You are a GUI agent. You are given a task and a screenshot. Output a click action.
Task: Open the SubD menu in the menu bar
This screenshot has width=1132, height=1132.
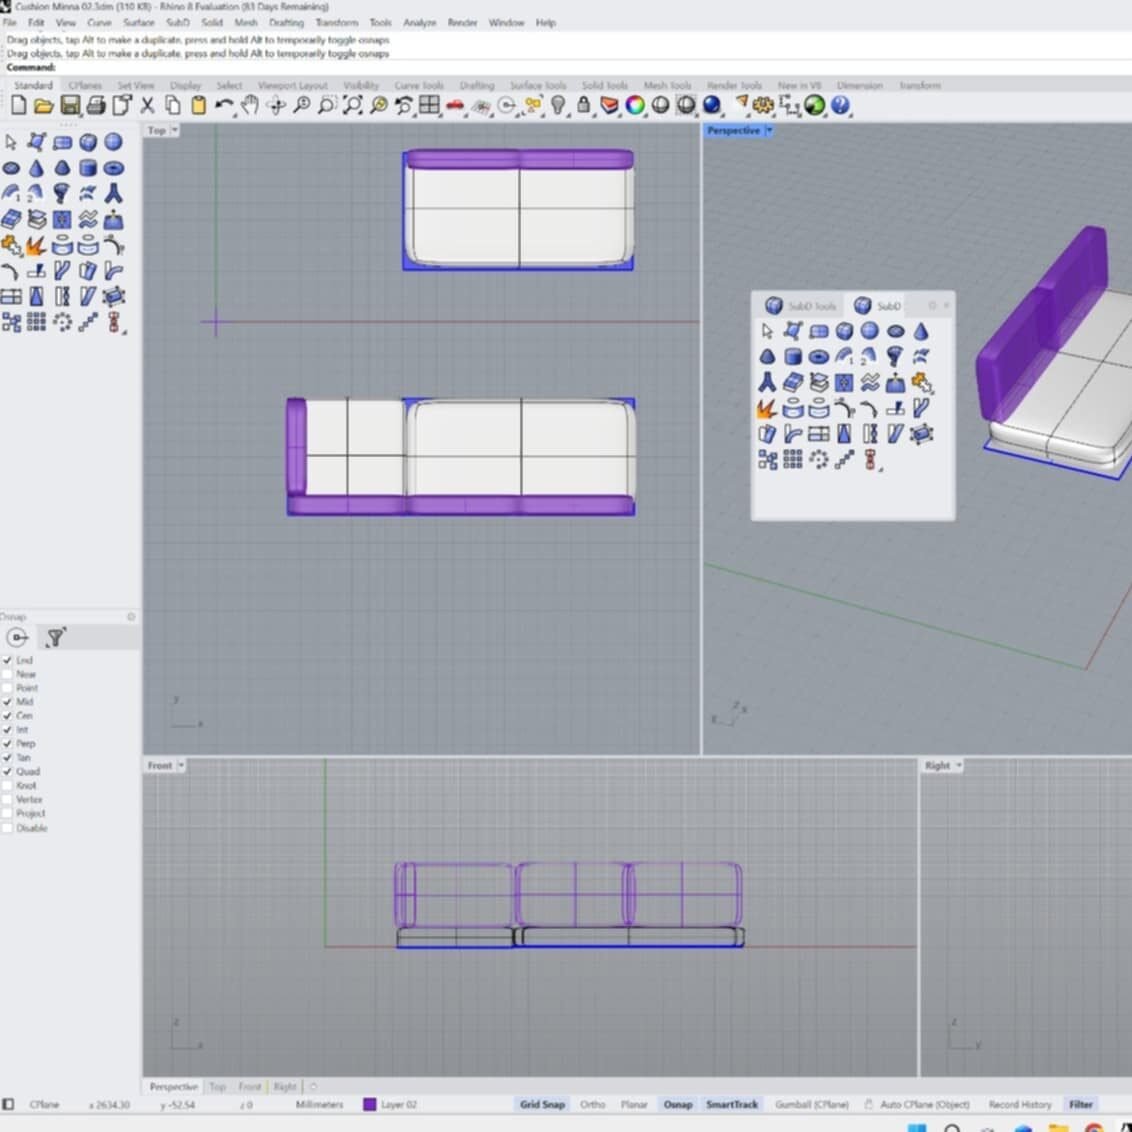(x=177, y=22)
